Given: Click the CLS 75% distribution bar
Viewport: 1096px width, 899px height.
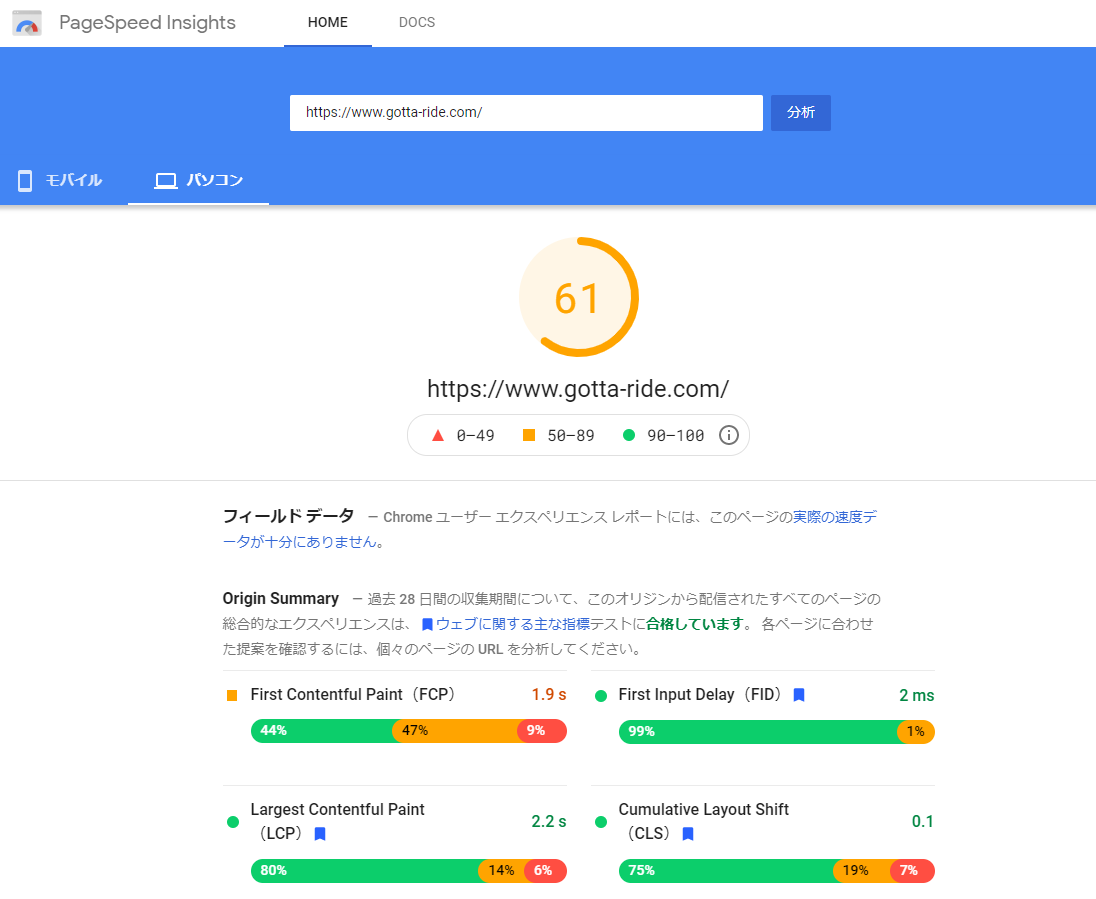Looking at the screenshot, I should tap(777, 871).
